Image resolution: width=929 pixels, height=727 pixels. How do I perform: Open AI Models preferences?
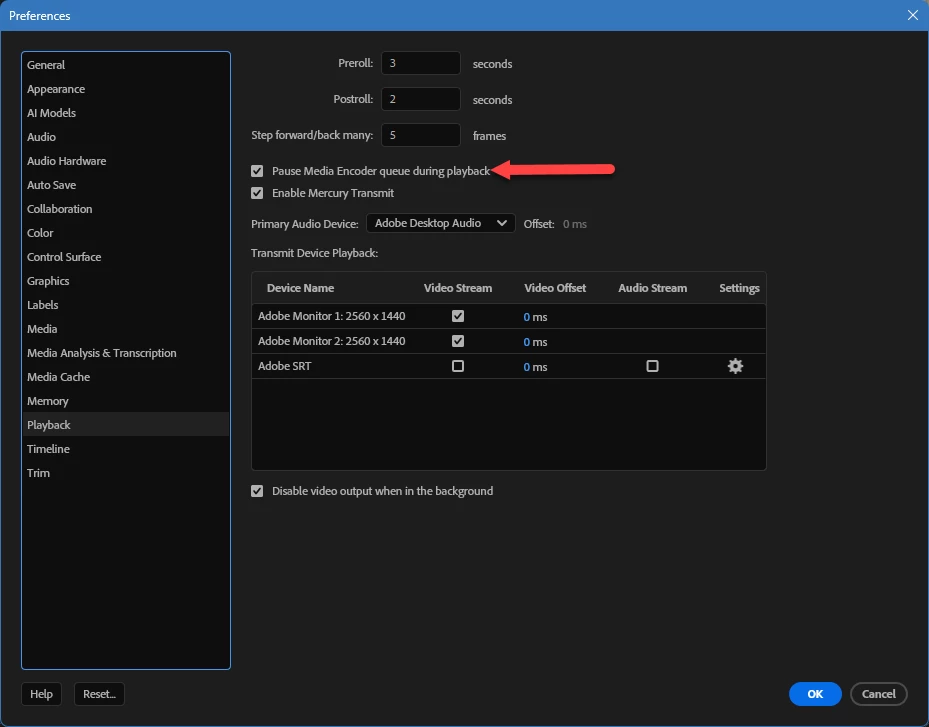126,113
